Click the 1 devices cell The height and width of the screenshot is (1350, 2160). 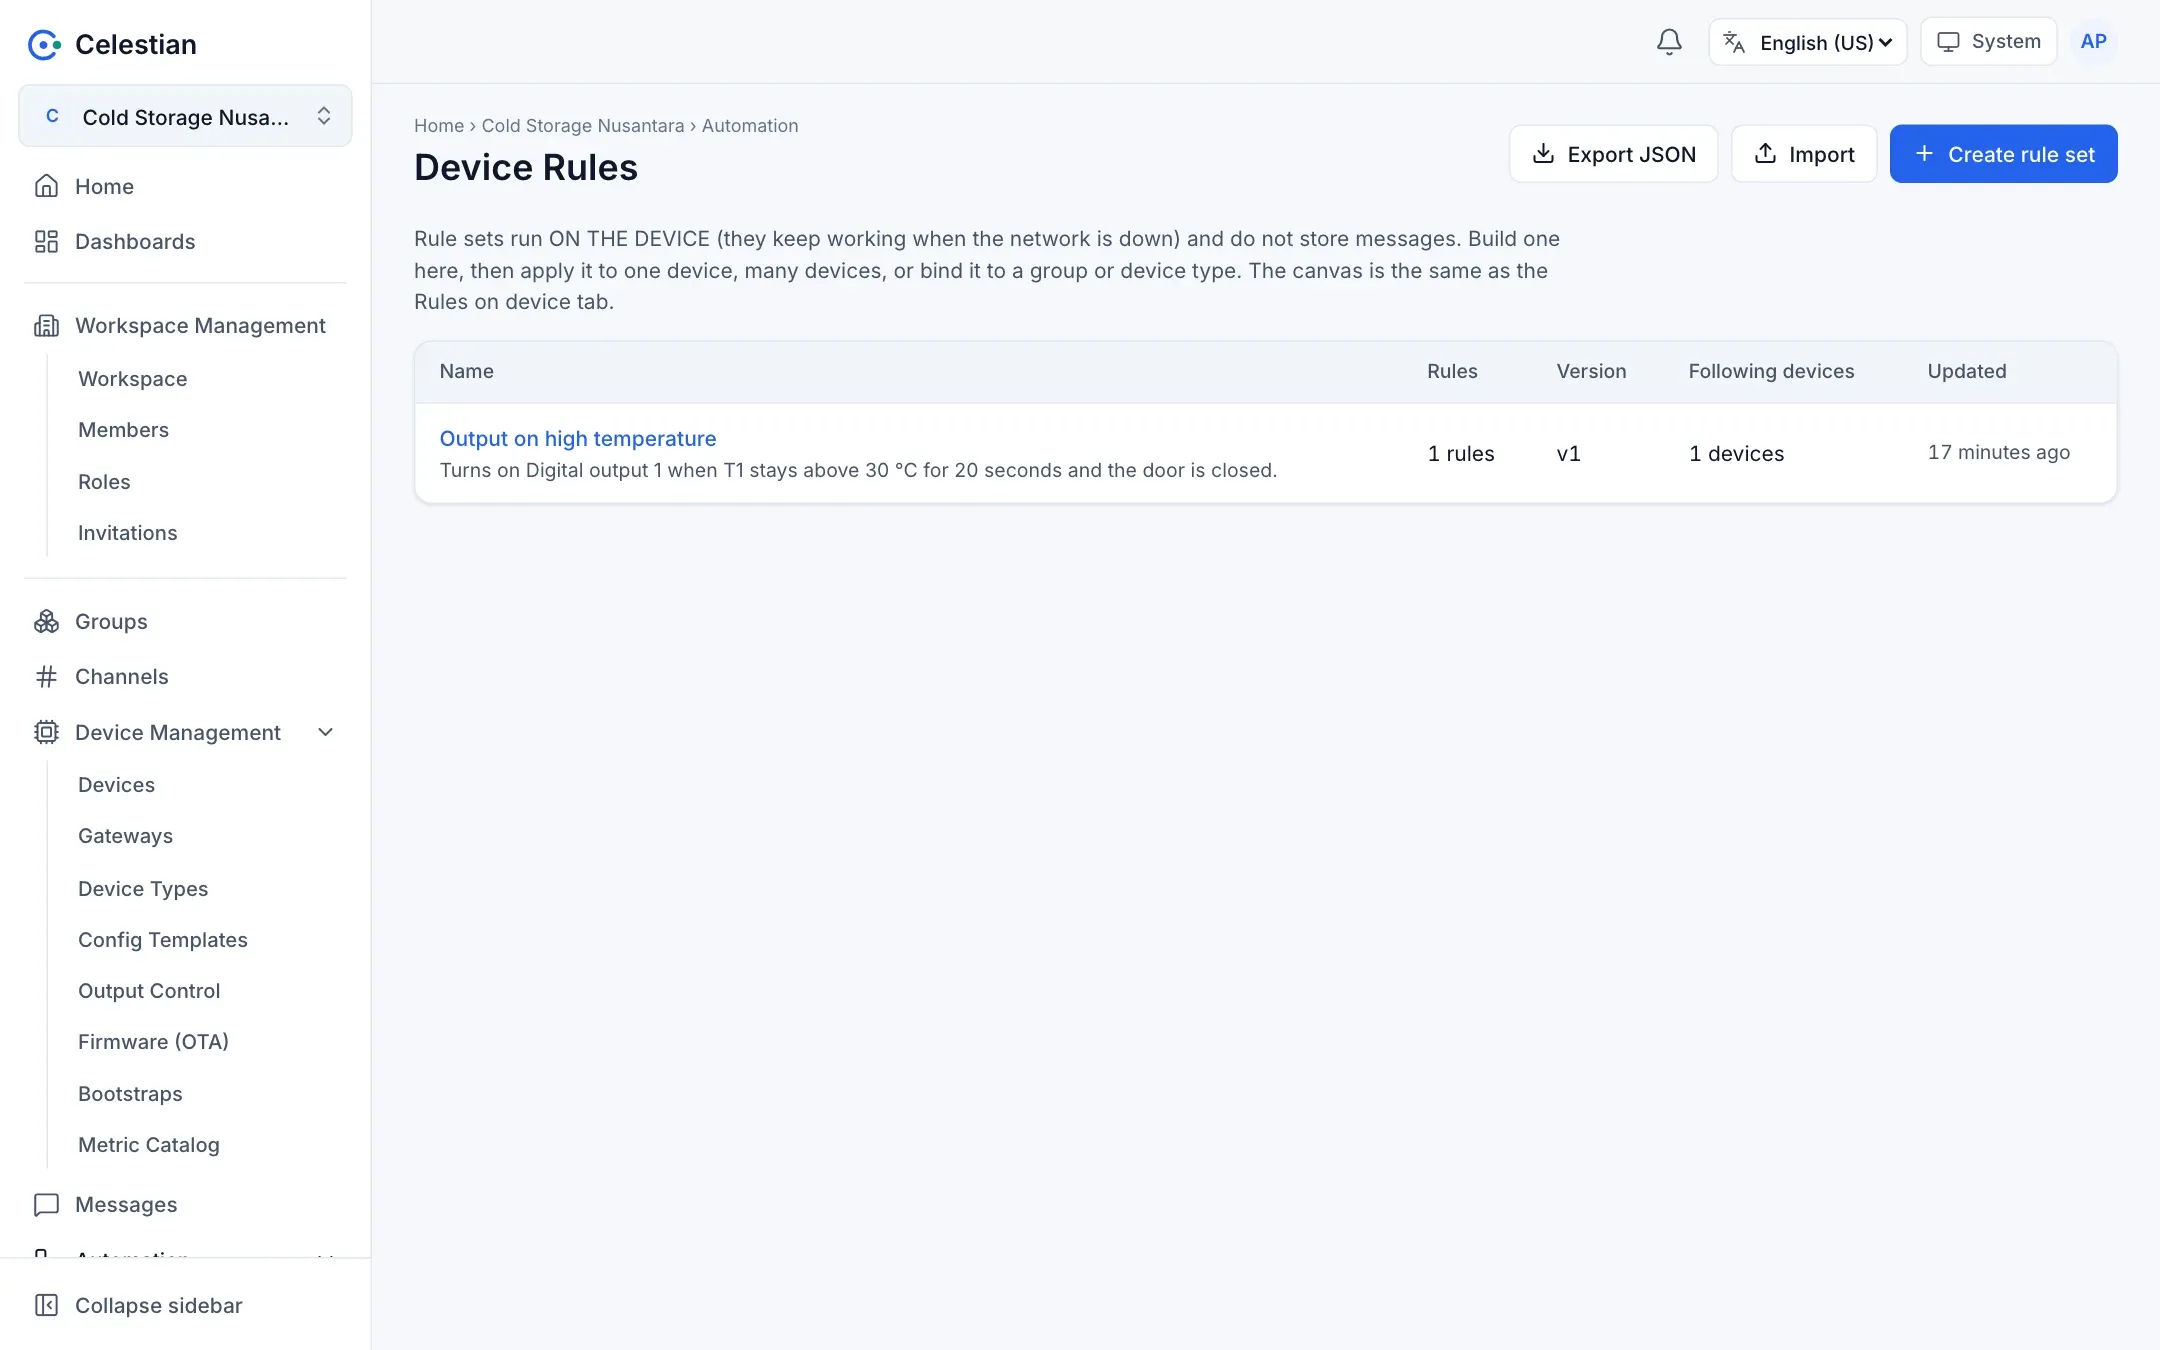[1737, 453]
